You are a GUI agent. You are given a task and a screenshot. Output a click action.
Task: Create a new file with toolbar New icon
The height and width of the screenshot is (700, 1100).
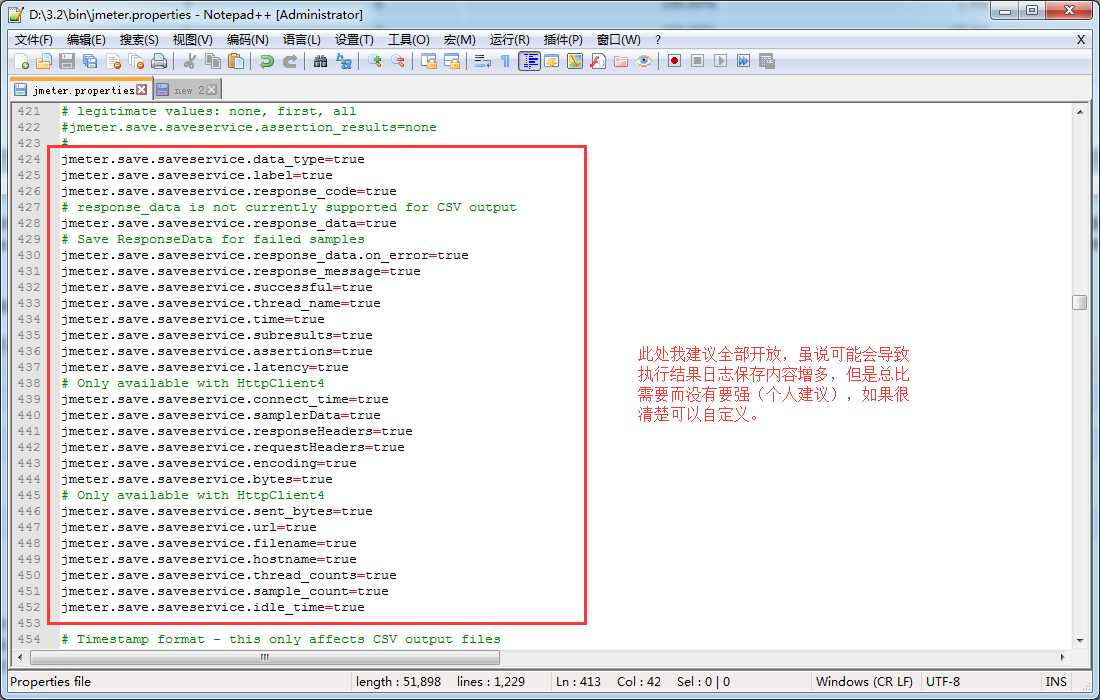[21, 62]
